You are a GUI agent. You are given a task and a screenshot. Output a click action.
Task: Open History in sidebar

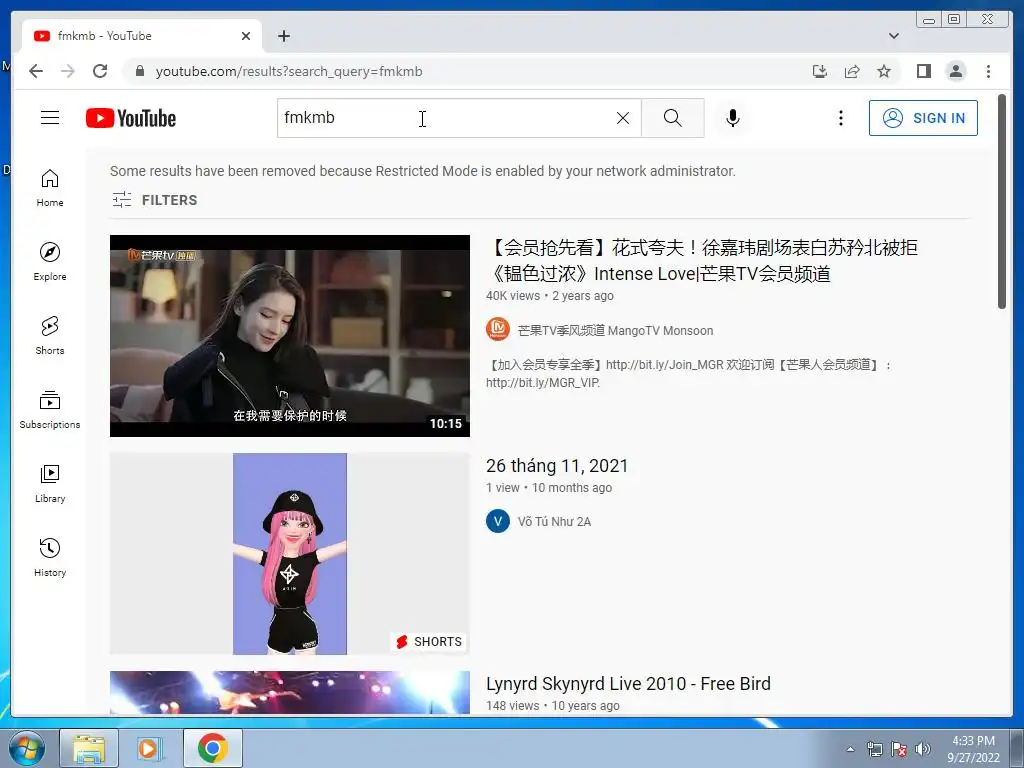(50, 557)
